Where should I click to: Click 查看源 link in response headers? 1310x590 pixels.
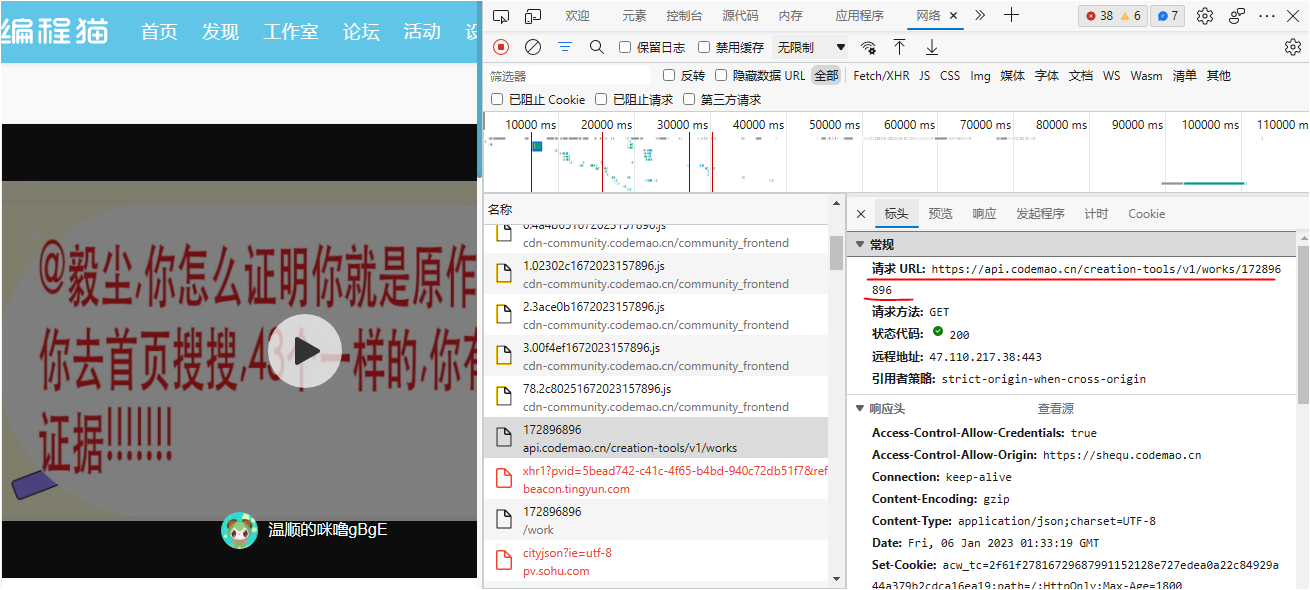[1055, 408]
